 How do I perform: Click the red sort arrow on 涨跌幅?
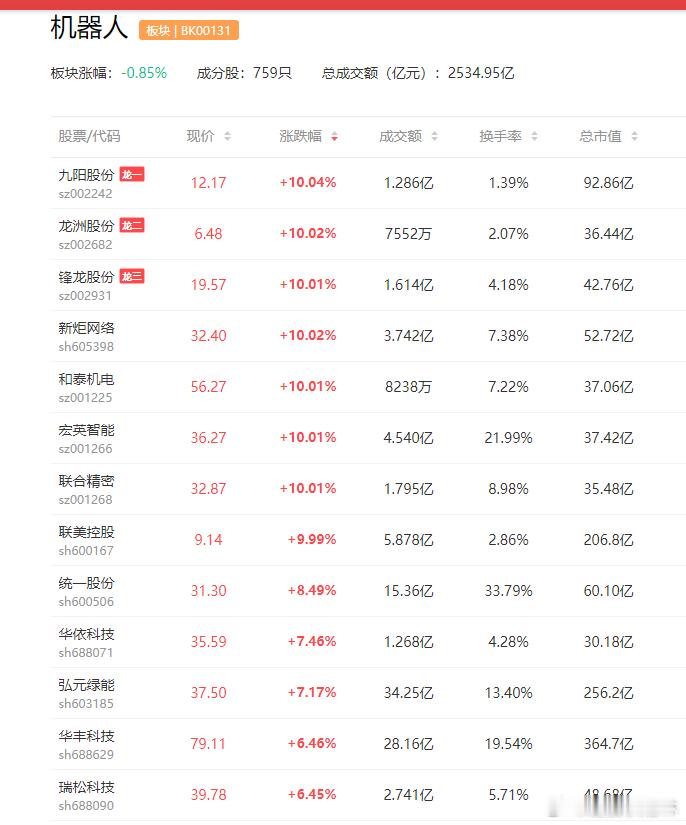334,137
